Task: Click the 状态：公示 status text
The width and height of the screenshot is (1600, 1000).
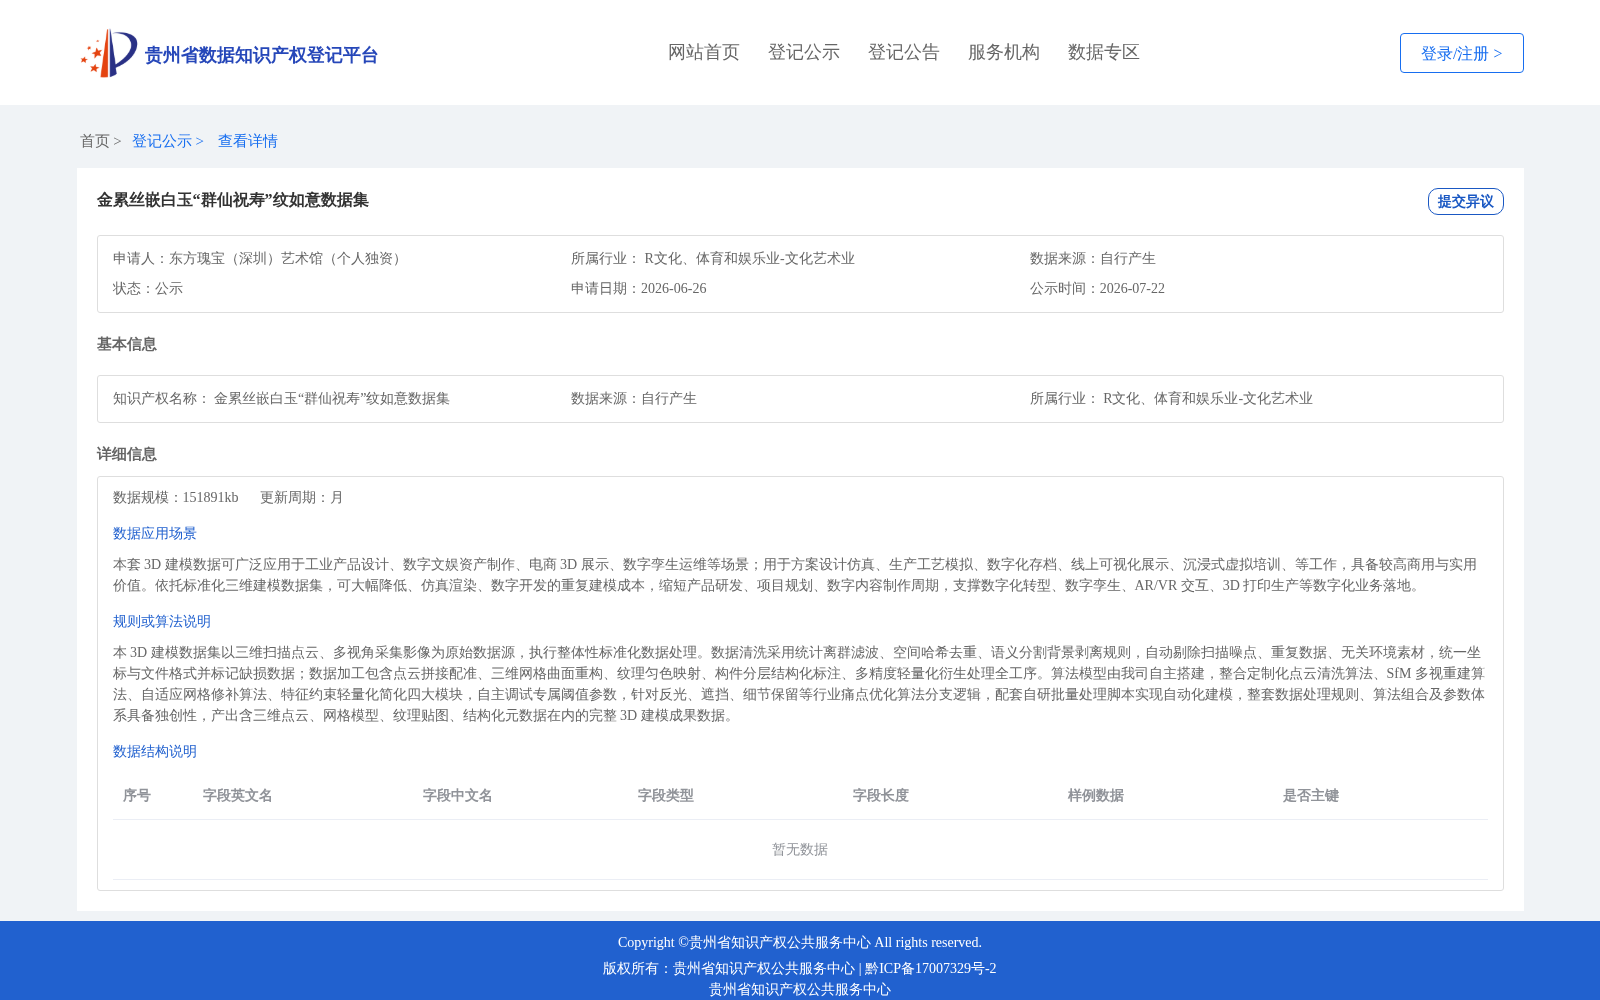Action: (x=148, y=288)
